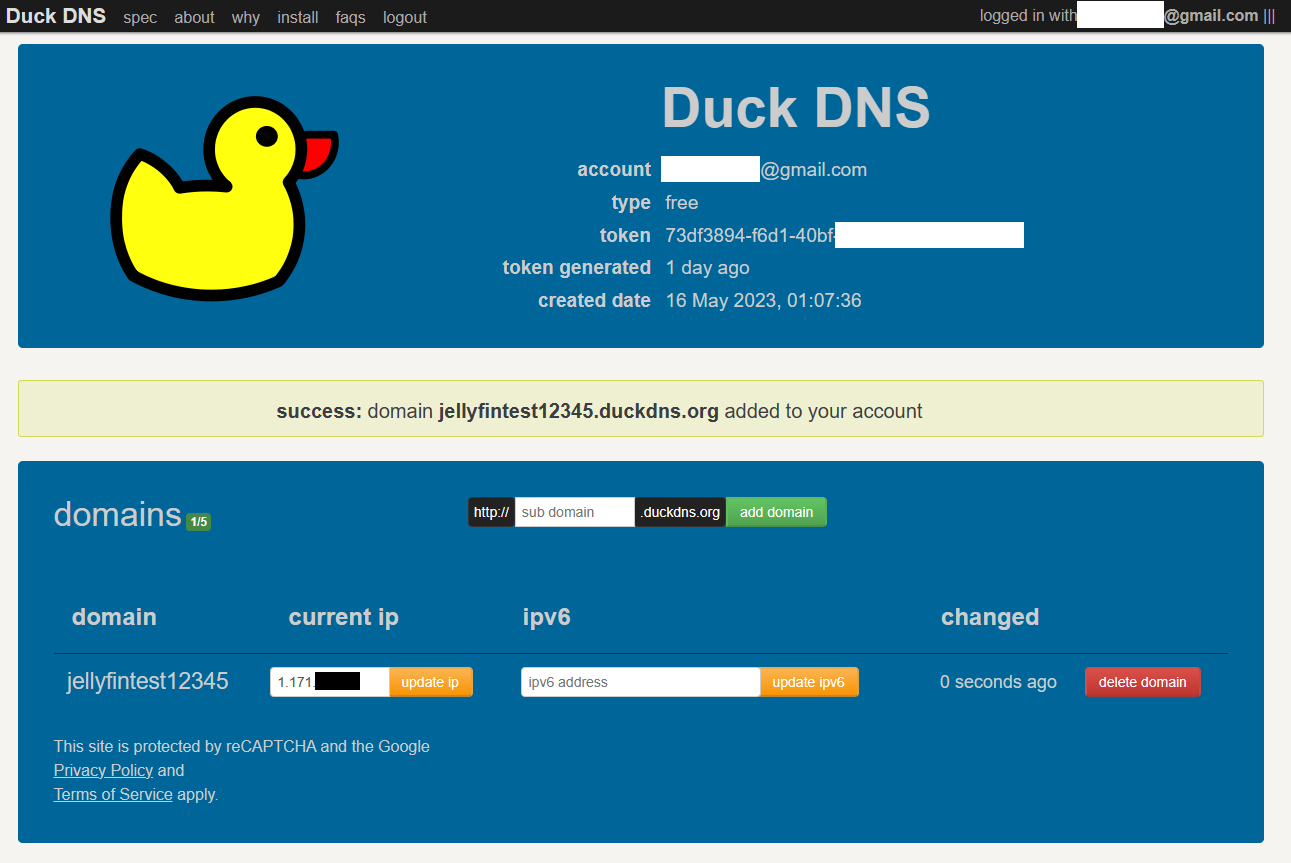Log out of Duck DNS
Image resolution: width=1291 pixels, height=863 pixels.
pyautogui.click(x=404, y=17)
